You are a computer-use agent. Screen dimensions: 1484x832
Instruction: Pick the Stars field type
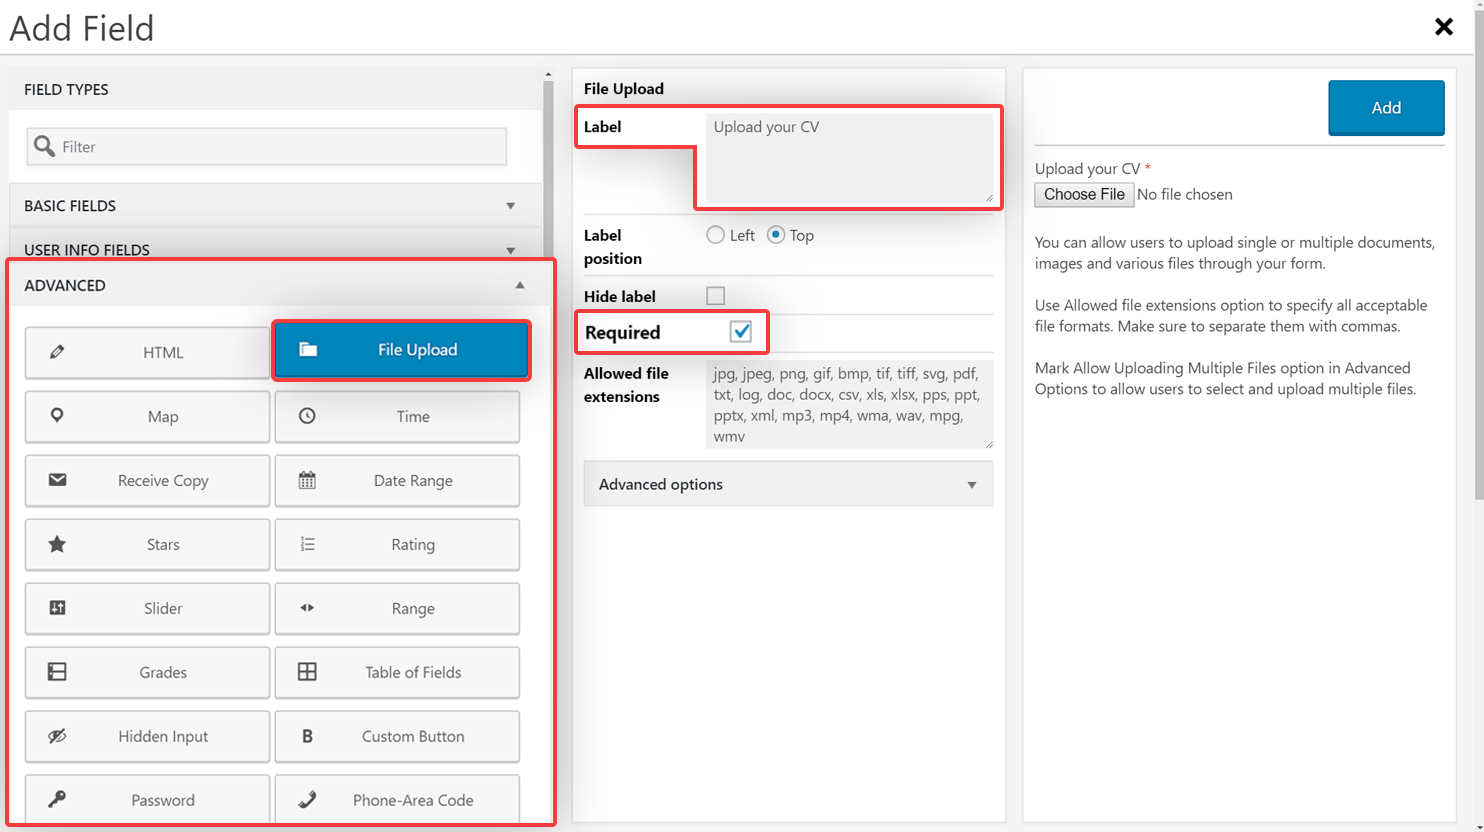[147, 544]
